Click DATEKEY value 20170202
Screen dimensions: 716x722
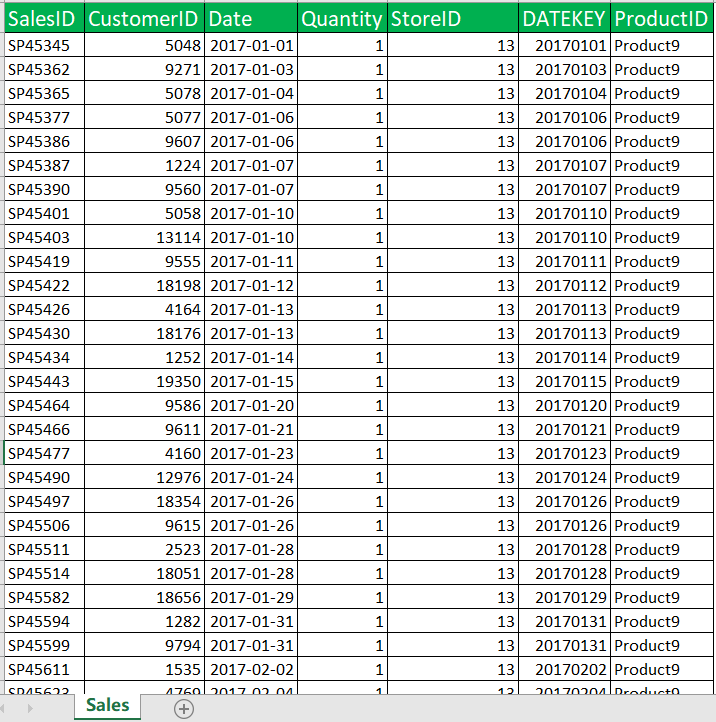point(565,669)
